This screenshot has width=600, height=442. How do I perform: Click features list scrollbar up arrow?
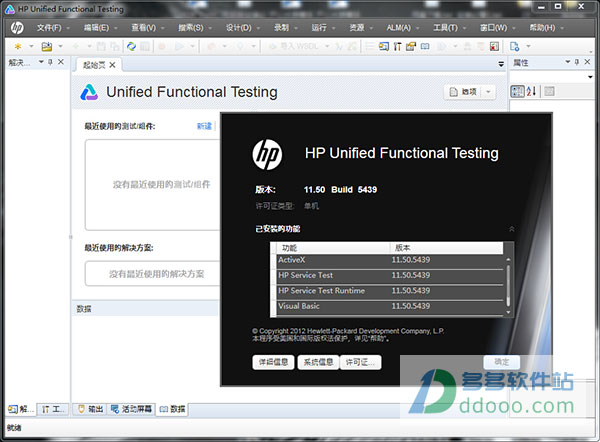[508, 259]
